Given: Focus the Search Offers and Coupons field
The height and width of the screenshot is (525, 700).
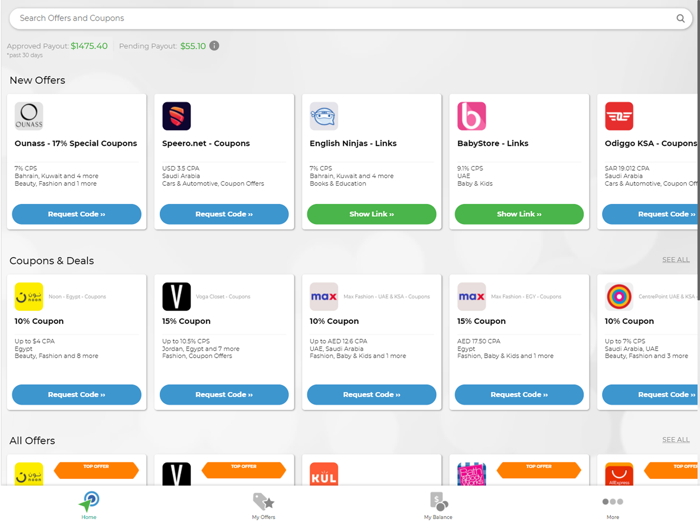Looking at the screenshot, I should 350,18.
